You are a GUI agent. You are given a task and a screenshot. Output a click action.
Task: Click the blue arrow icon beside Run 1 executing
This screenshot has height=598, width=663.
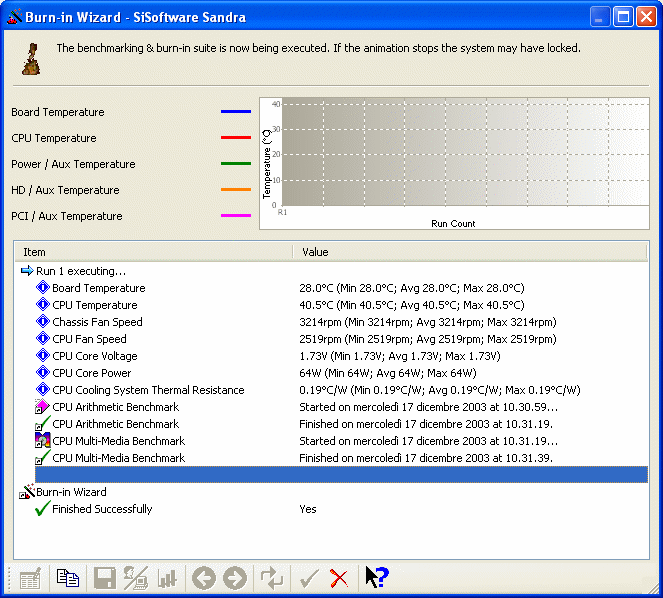click(x=27, y=271)
